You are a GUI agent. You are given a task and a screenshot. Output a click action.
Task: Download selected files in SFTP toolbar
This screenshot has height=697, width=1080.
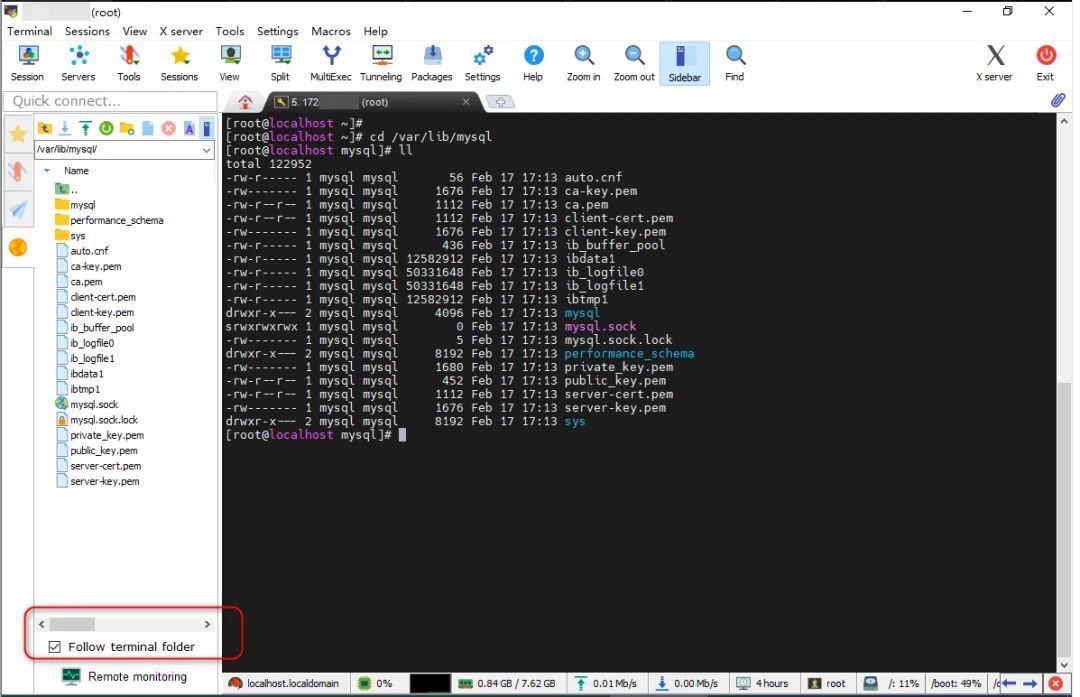click(65, 128)
